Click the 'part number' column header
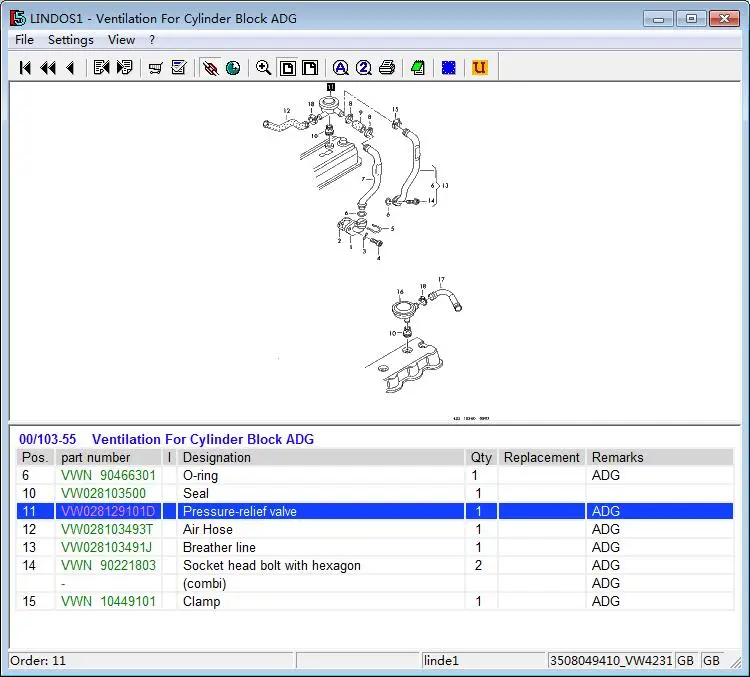The height and width of the screenshot is (677, 750). tap(108, 457)
